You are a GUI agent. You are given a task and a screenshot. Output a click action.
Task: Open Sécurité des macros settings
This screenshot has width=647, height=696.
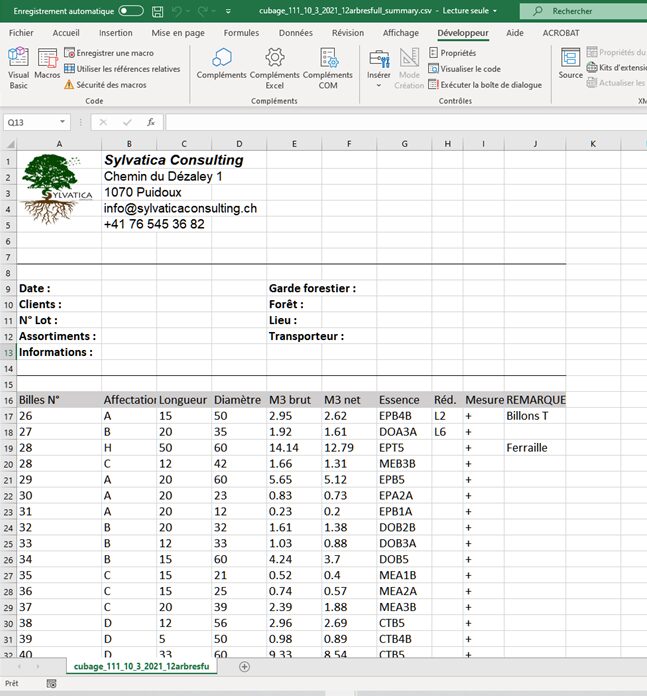point(105,85)
